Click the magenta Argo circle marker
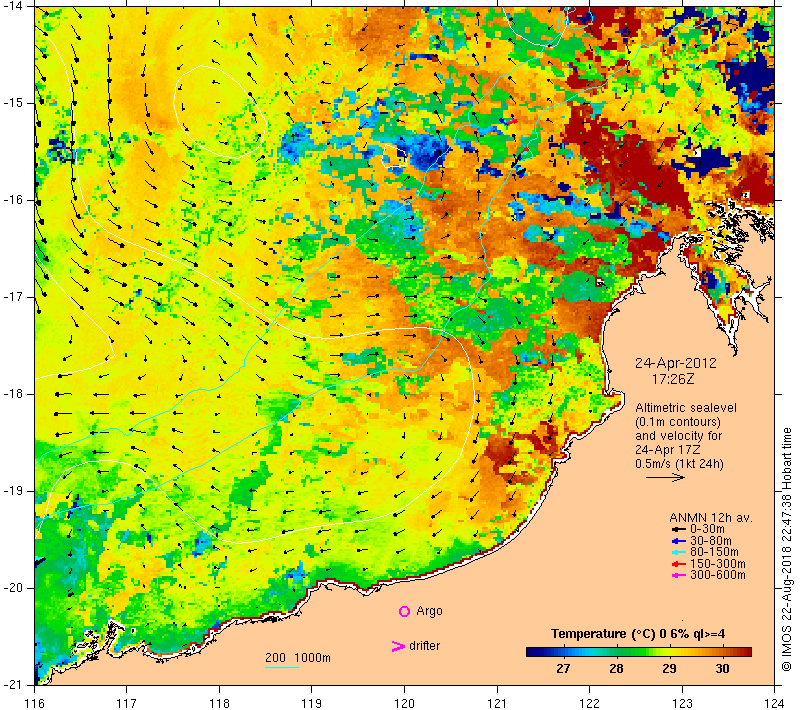This screenshot has width=800, height=710. [404, 611]
